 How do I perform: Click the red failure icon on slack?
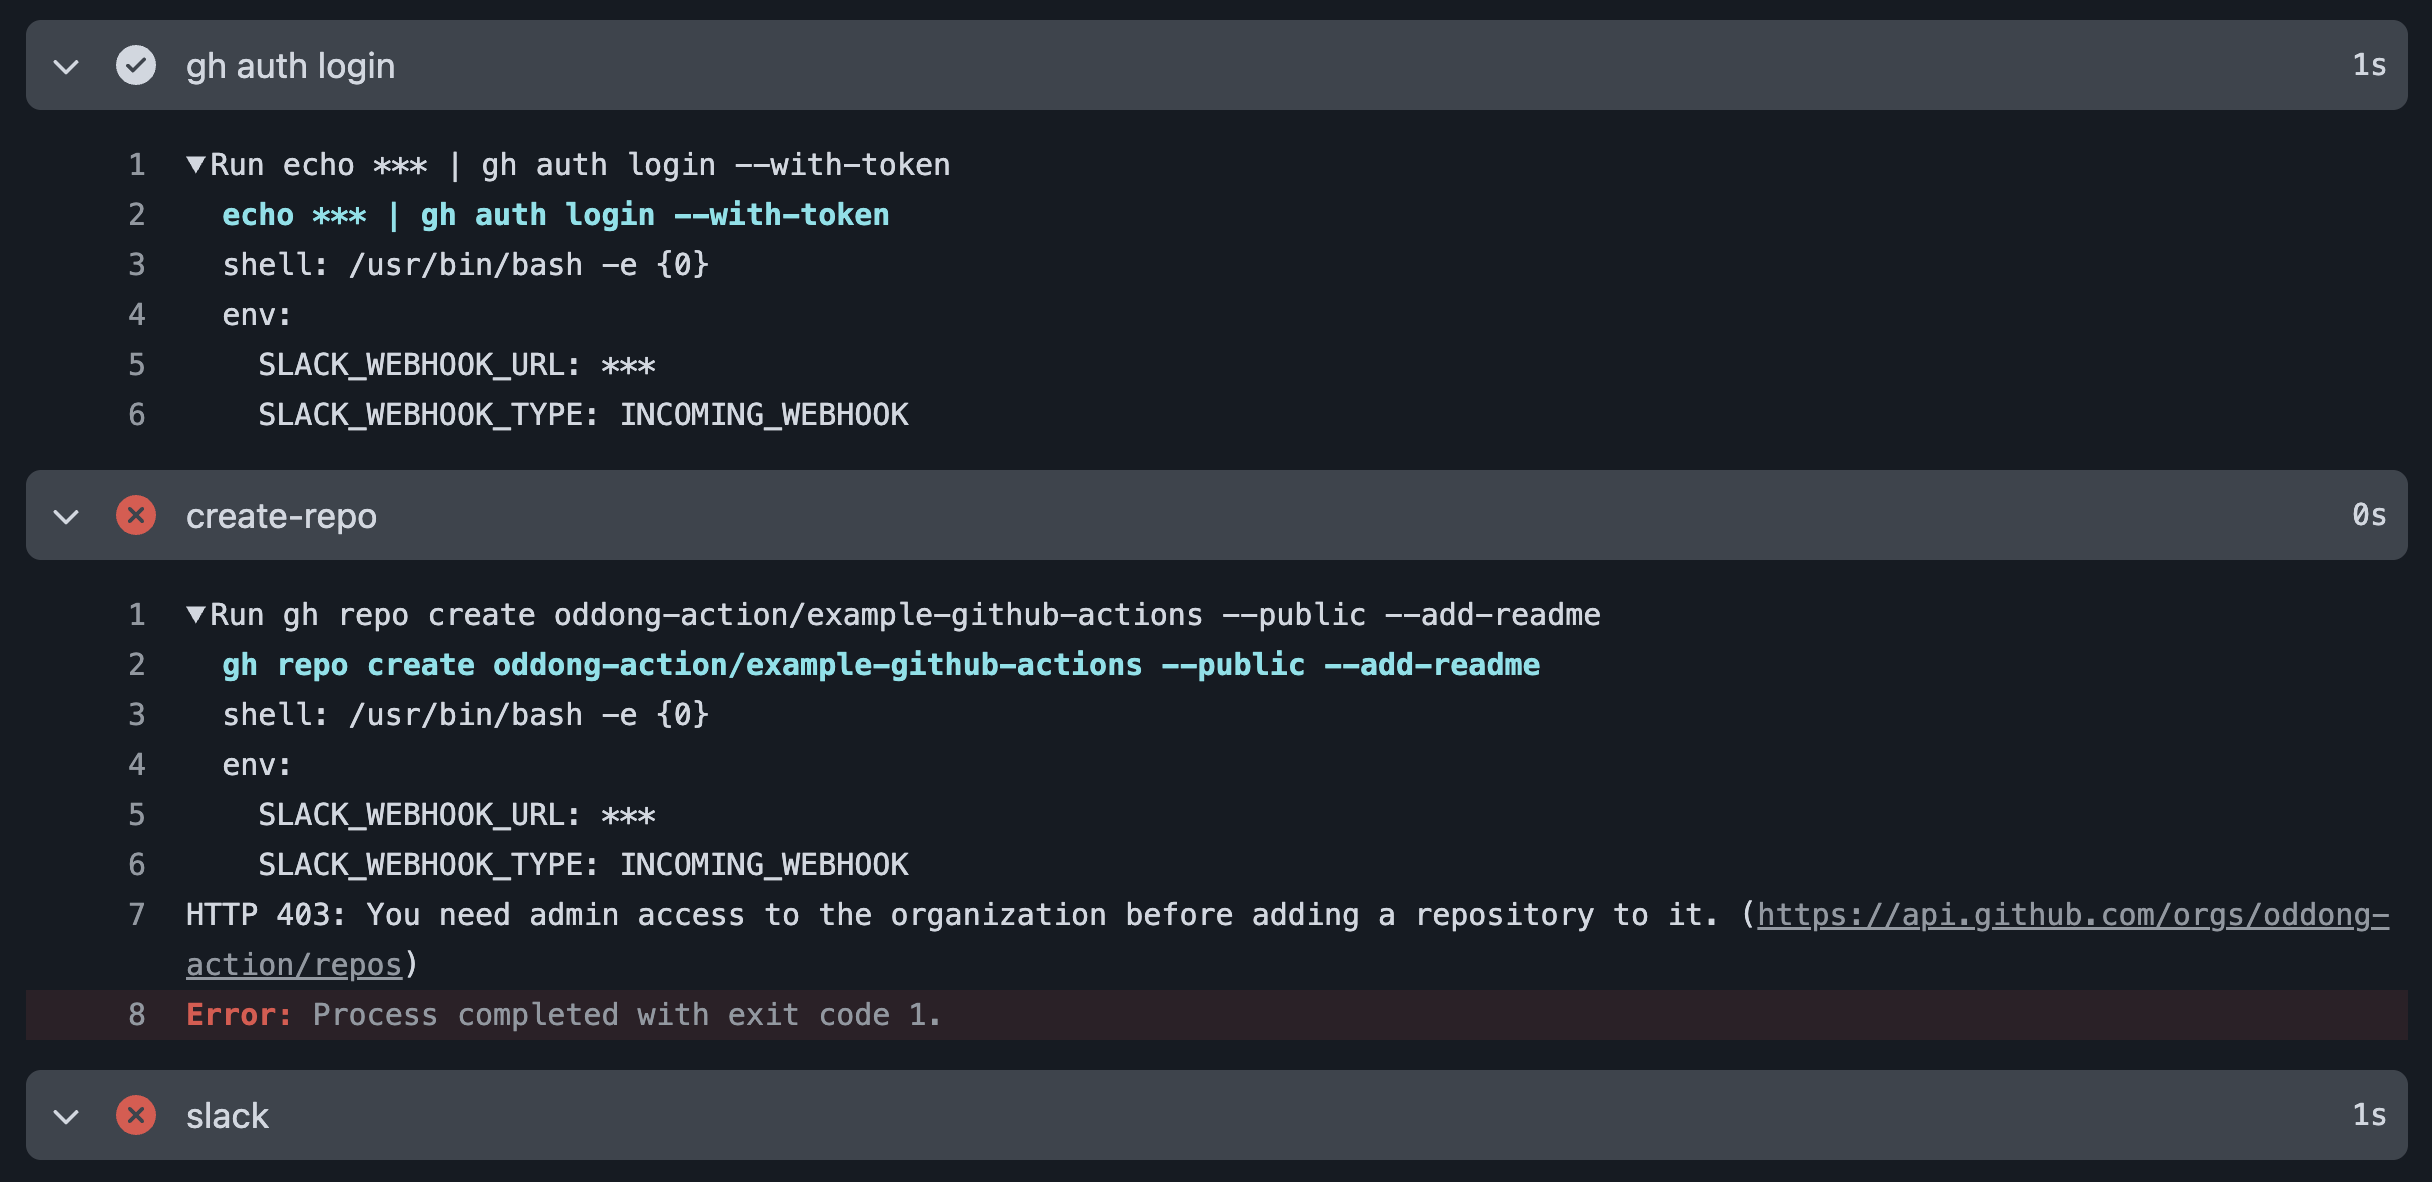136,1115
